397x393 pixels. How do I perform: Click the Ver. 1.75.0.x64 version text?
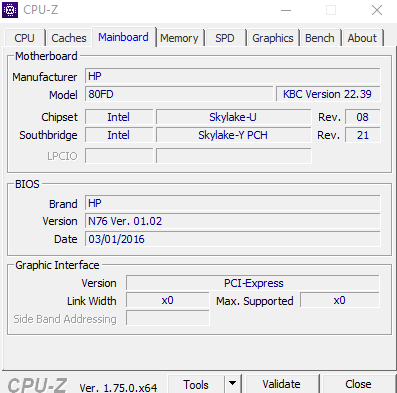tap(118, 388)
